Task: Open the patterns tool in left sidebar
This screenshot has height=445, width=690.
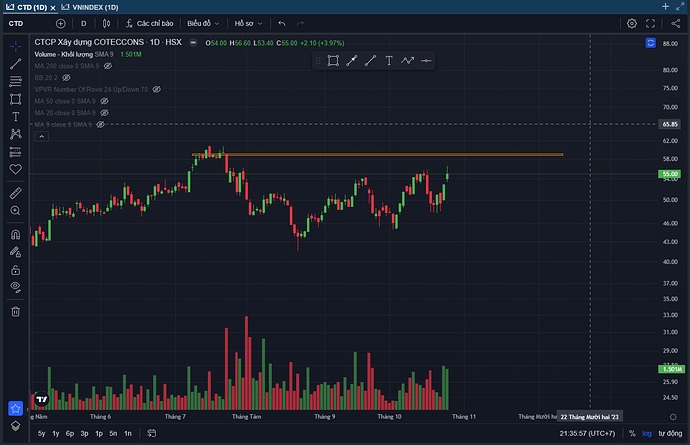Action: [15, 134]
